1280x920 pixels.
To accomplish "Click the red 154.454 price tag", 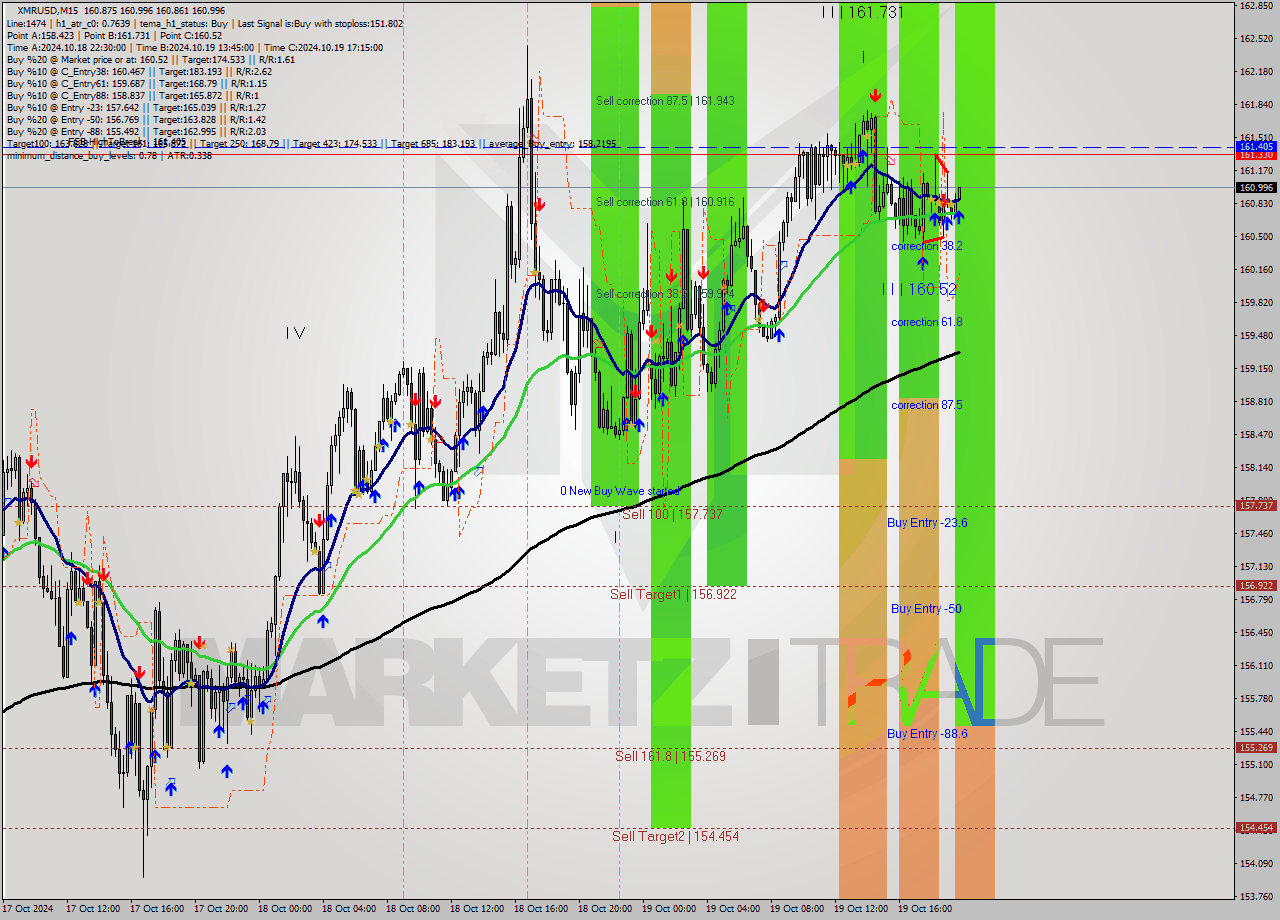I will click(1256, 828).
